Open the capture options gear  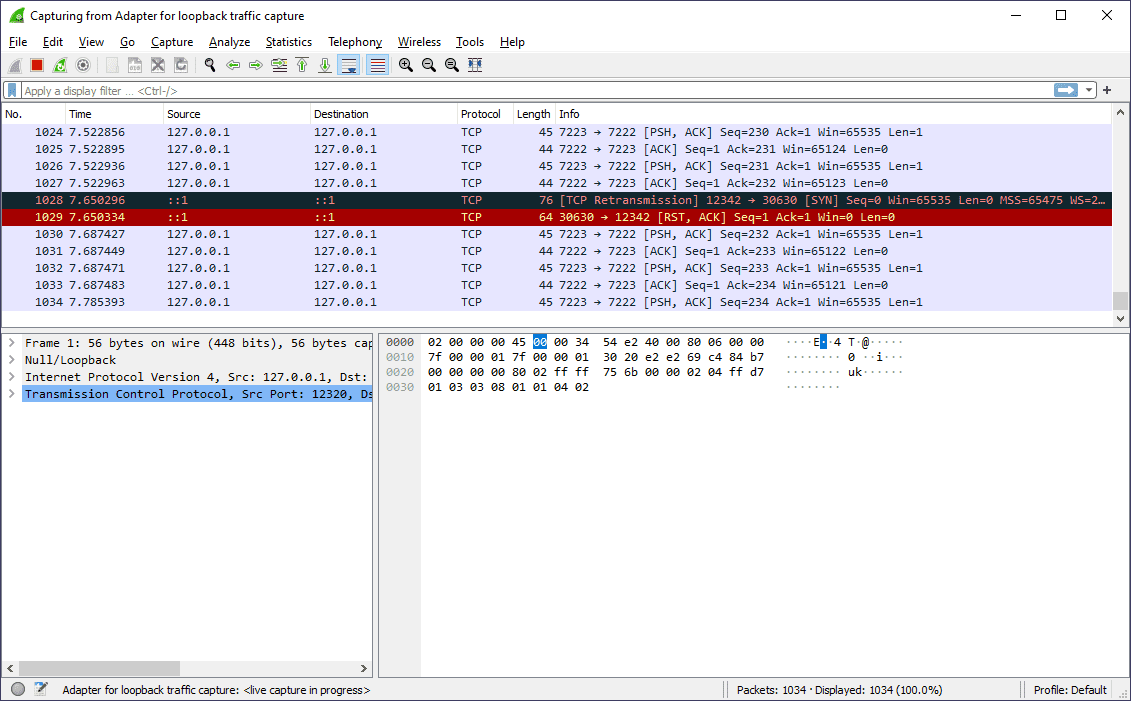point(83,64)
